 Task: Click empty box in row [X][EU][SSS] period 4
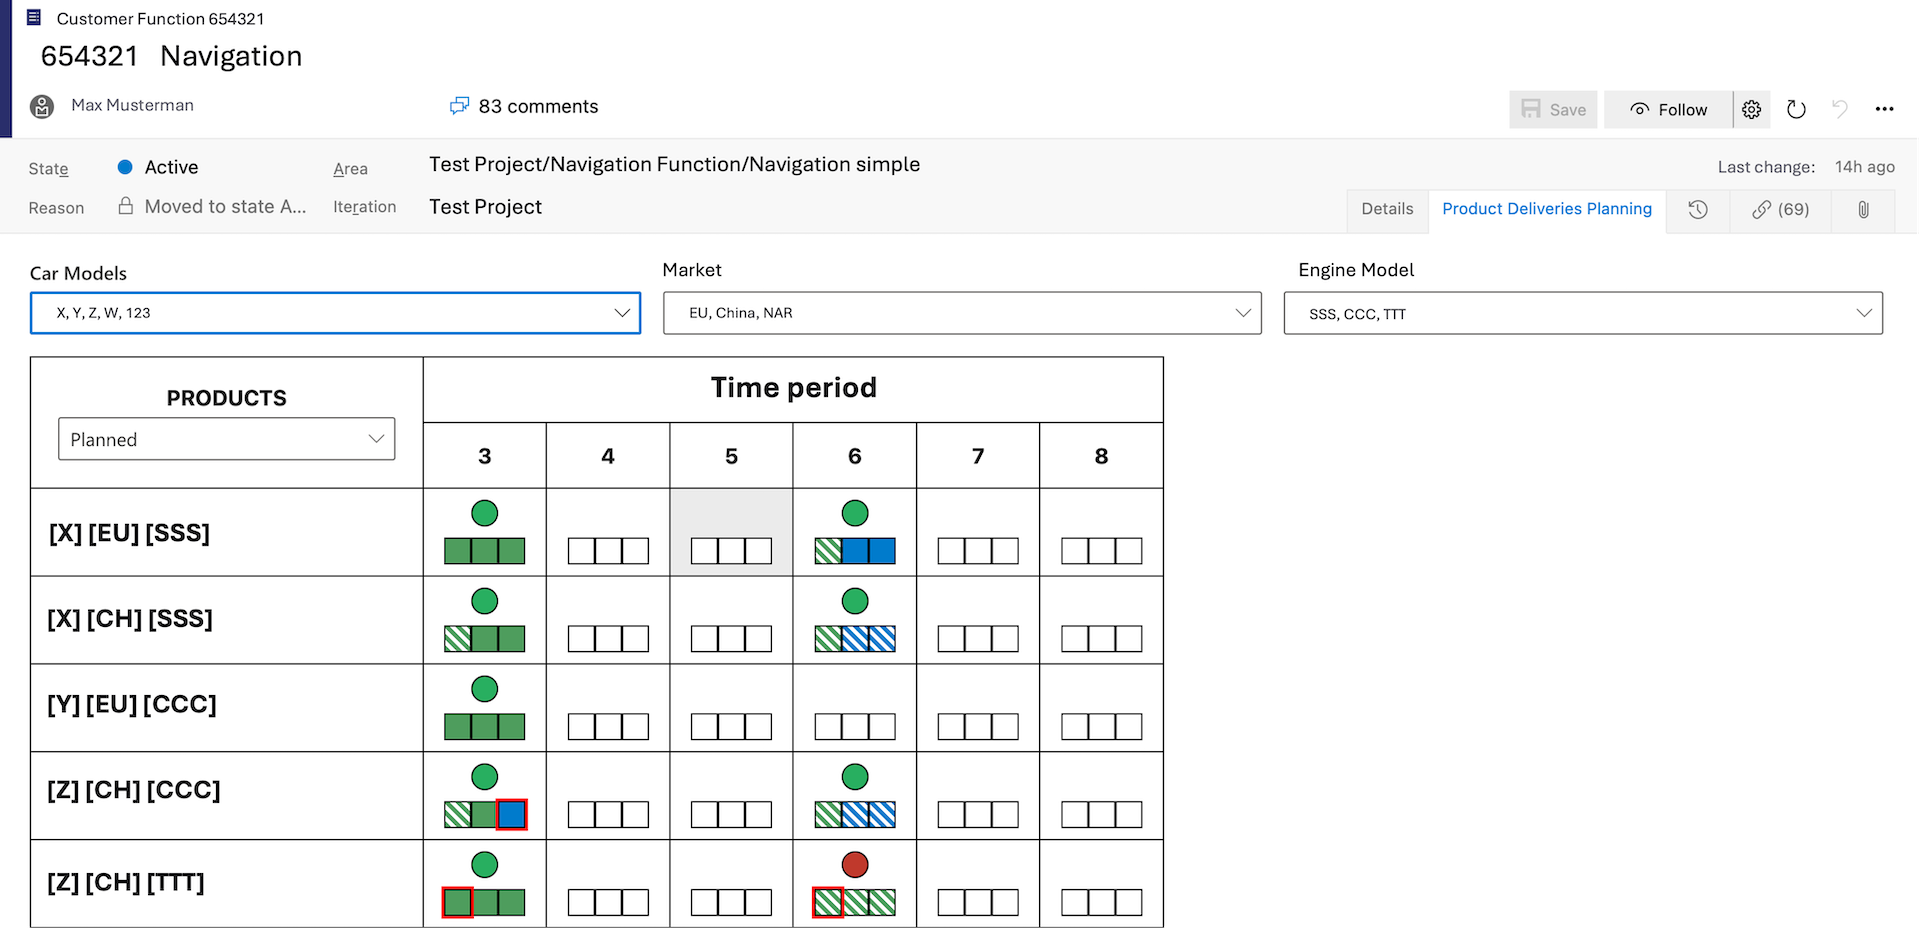(608, 551)
